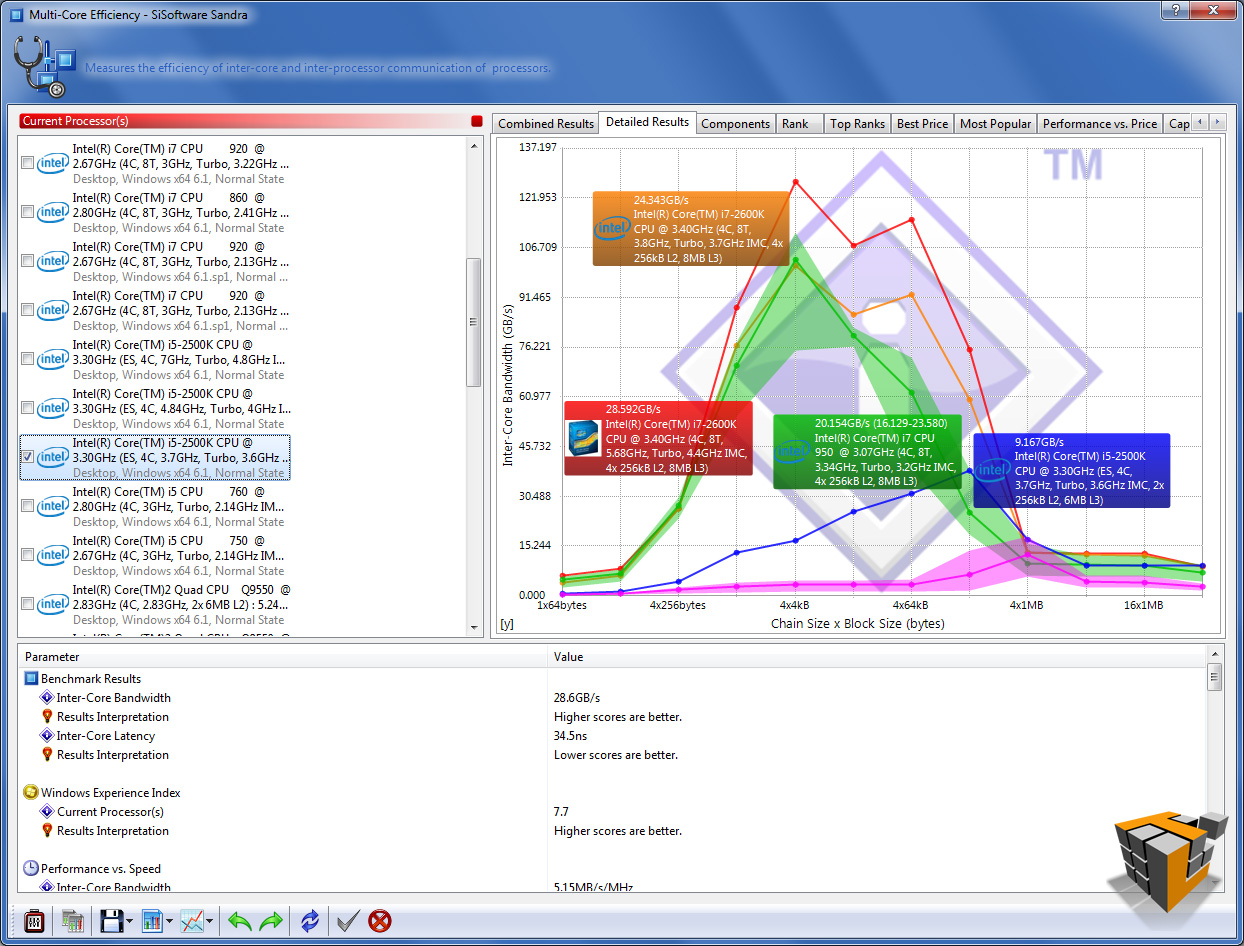
Task: Cancel with the red X circle icon
Action: point(380,920)
